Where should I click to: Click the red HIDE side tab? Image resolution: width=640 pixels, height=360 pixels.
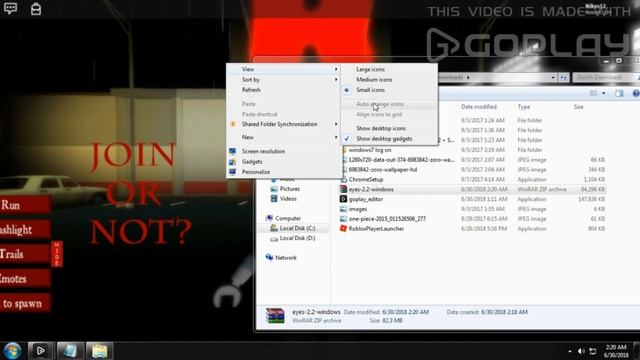tap(57, 254)
